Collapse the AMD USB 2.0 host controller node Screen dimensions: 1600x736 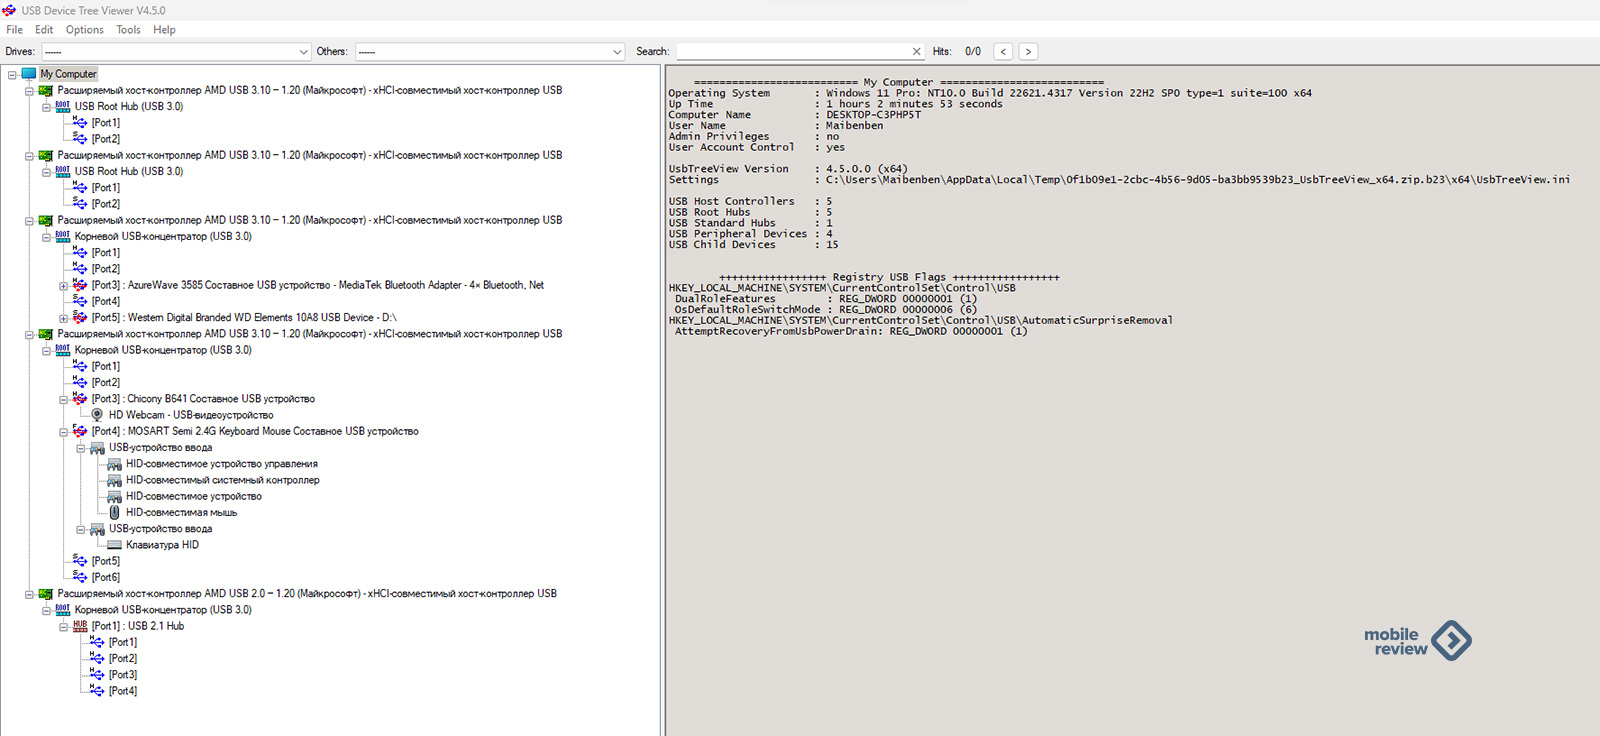(29, 594)
